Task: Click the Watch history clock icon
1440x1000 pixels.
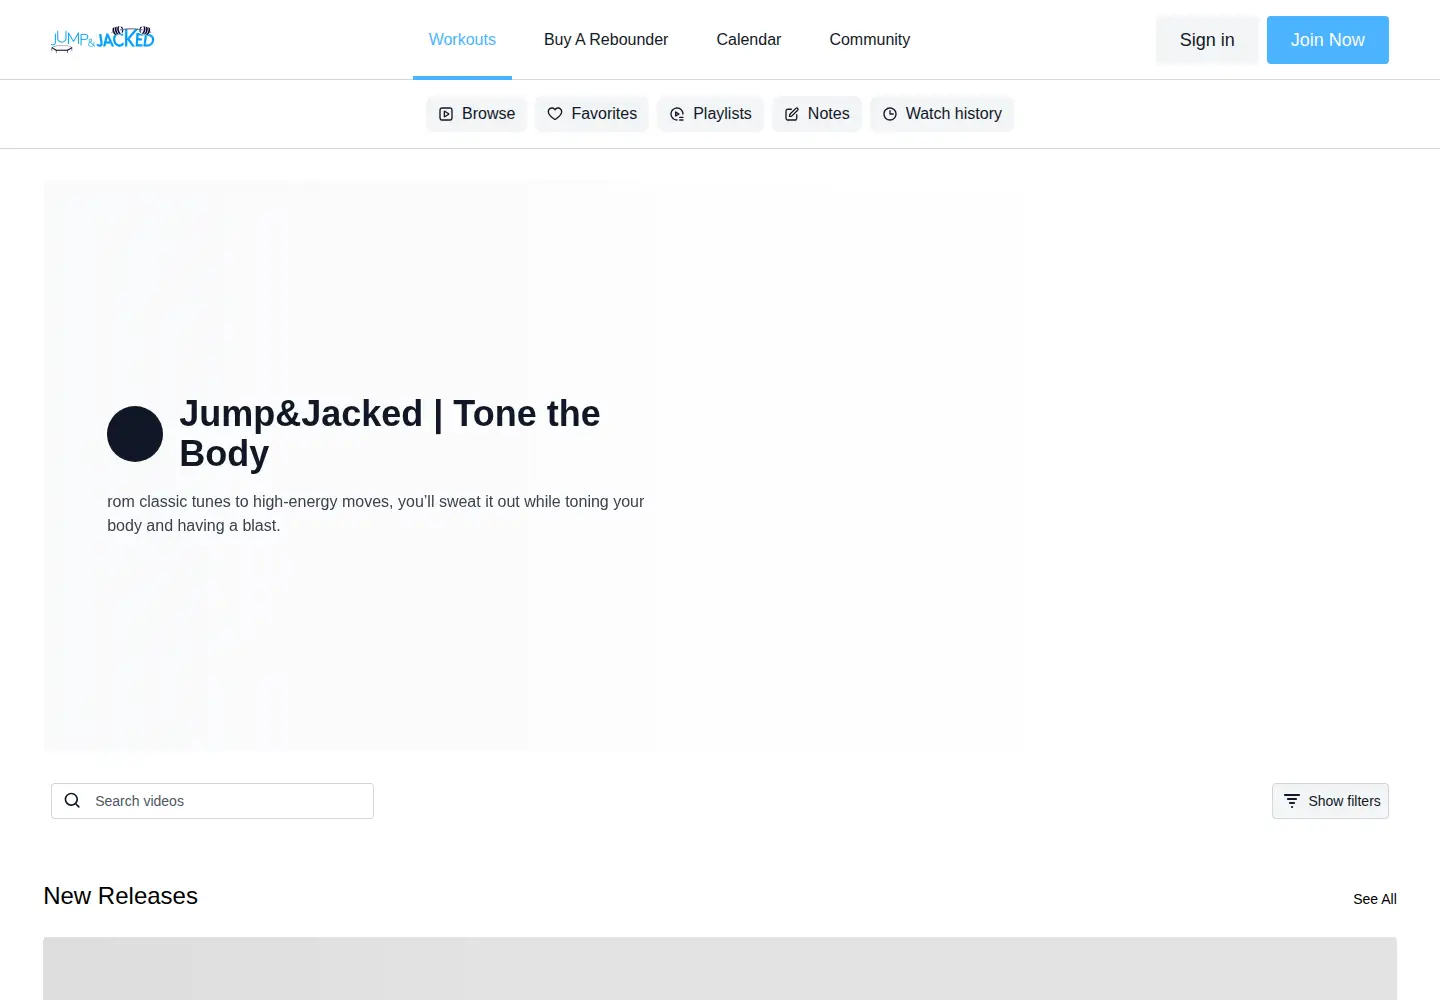Action: pyautogui.click(x=890, y=114)
